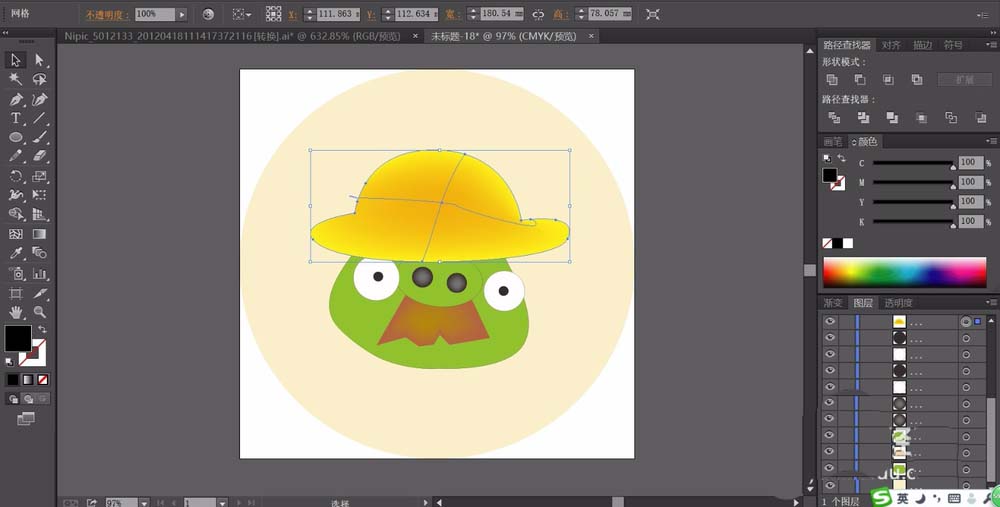Hide the top yellow hat layer

[x=829, y=321]
